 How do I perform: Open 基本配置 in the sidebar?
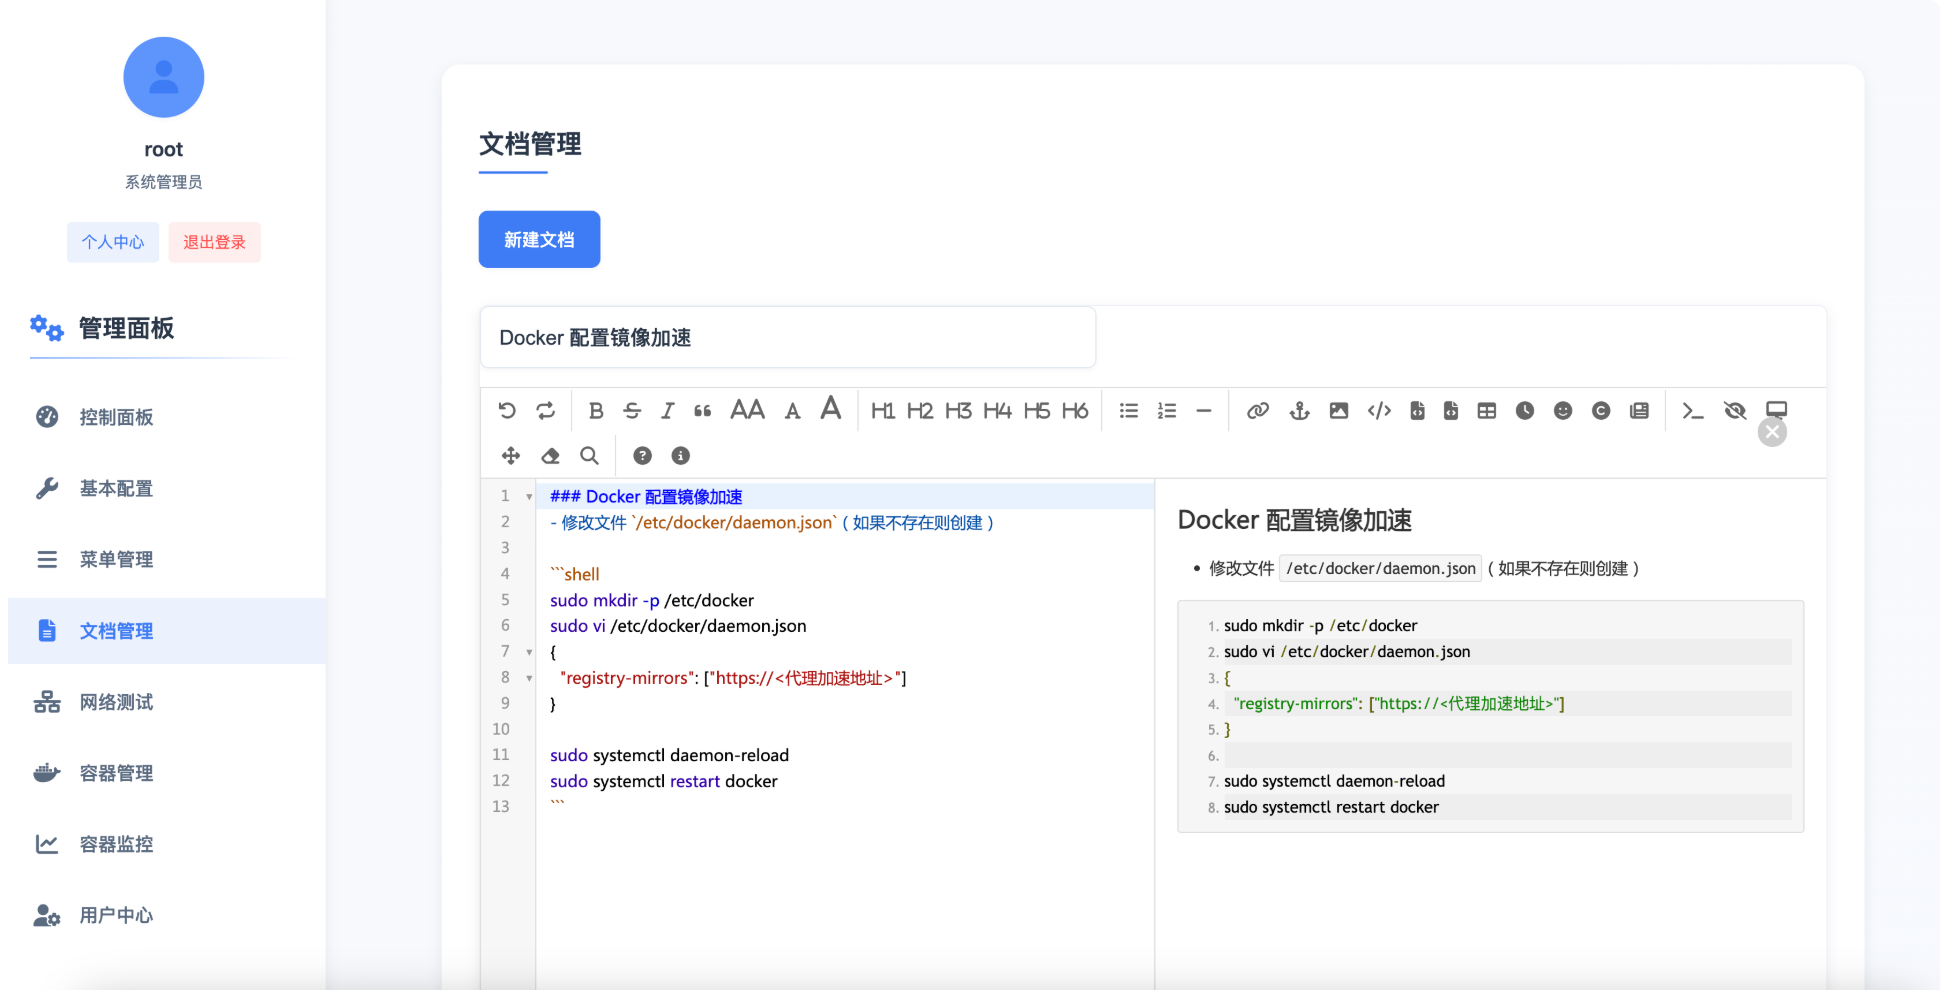[x=167, y=488]
